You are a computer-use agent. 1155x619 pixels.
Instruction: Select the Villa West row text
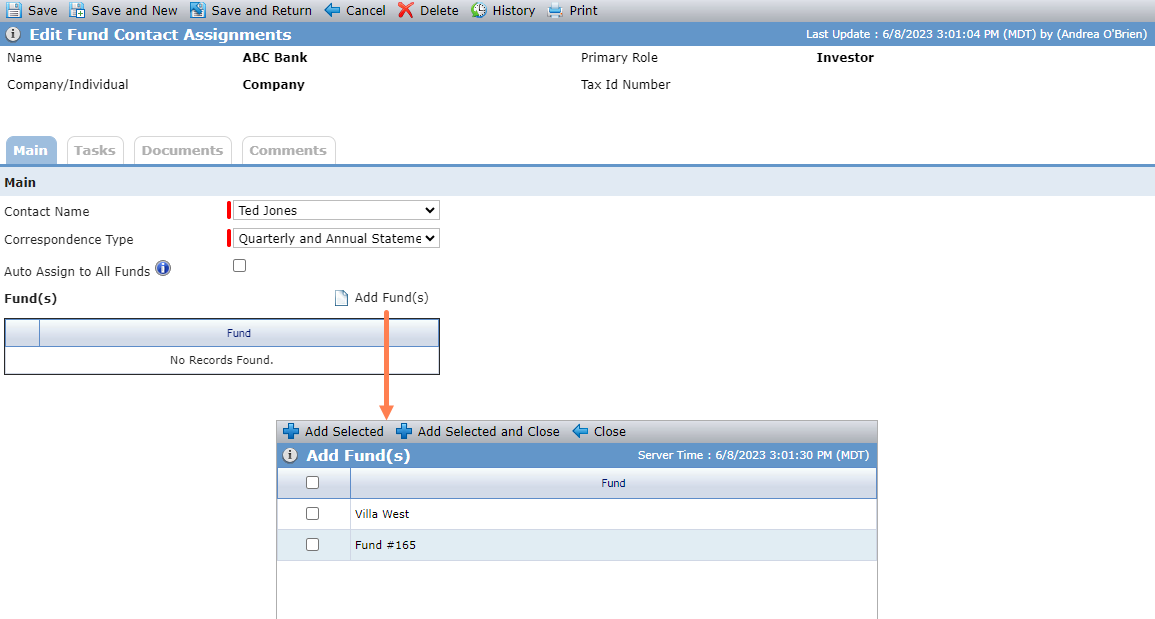(x=382, y=514)
